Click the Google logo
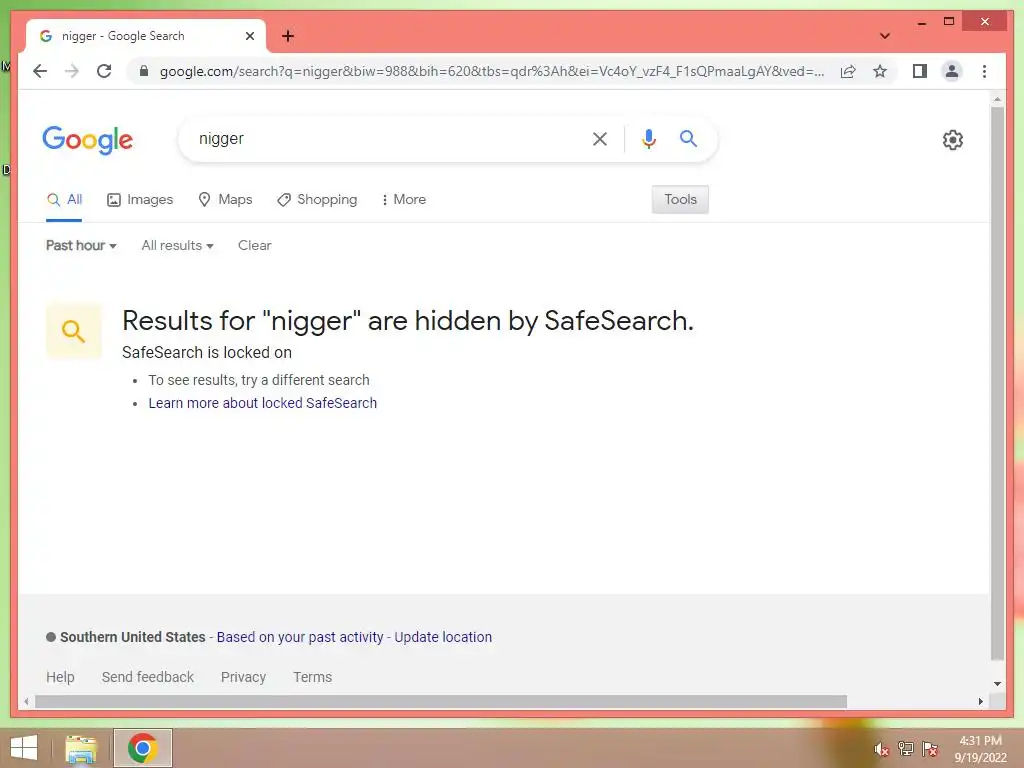1024x768 pixels. 88,140
